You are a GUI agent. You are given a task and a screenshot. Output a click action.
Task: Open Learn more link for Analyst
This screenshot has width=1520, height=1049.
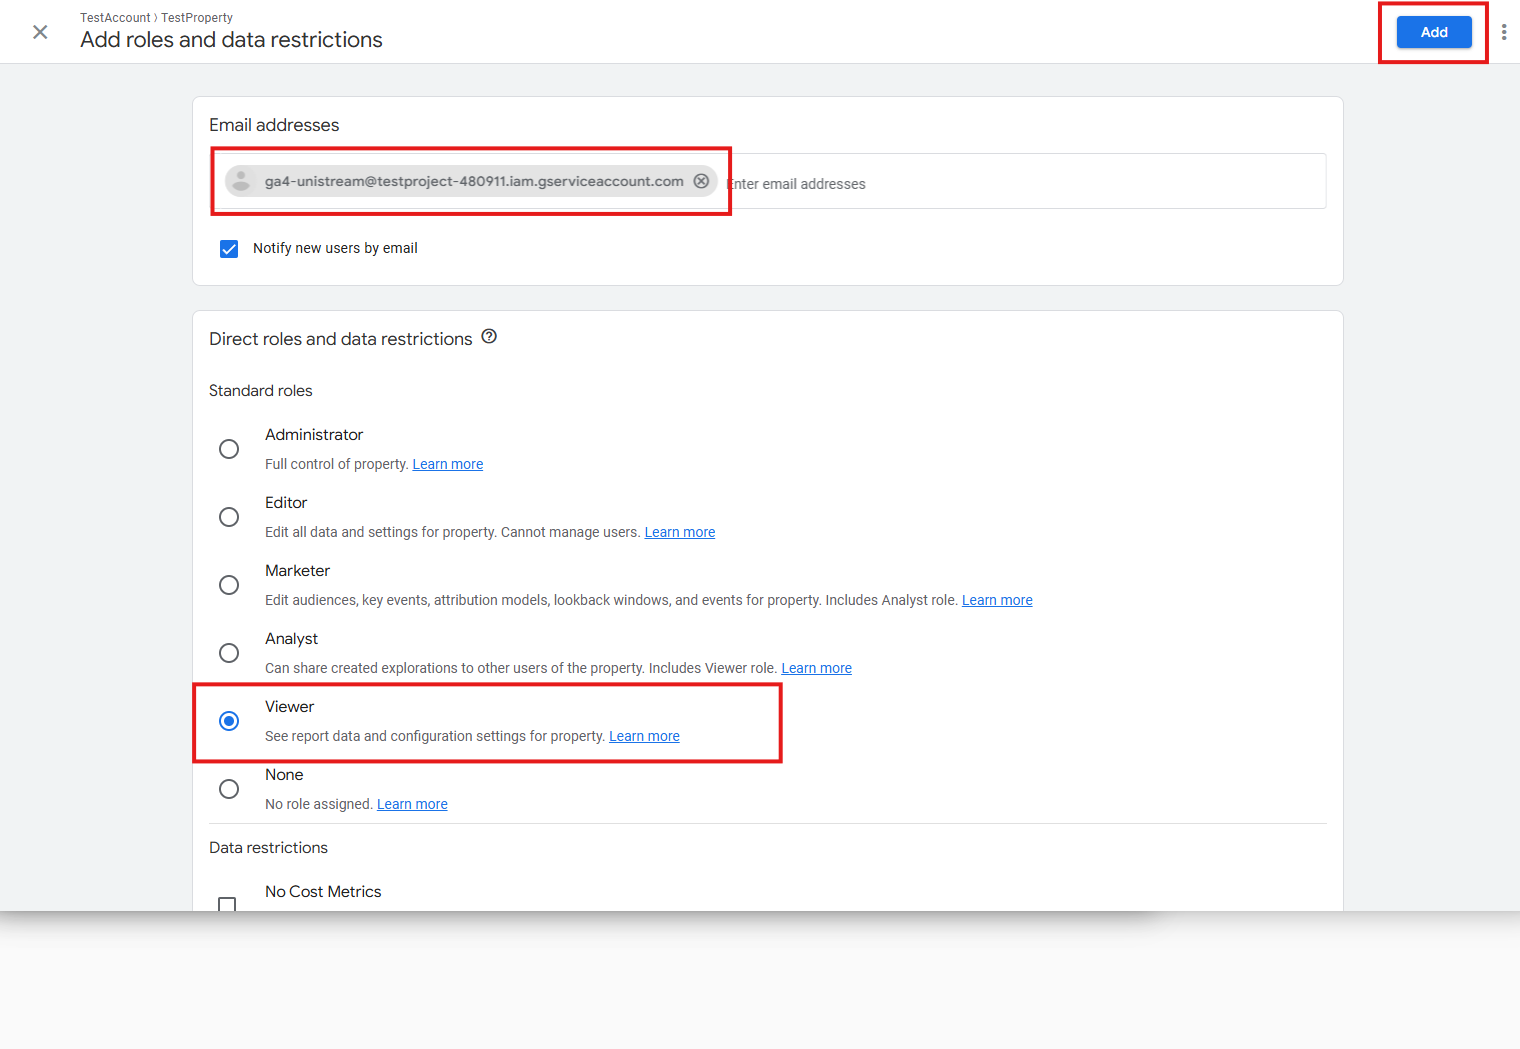816,668
